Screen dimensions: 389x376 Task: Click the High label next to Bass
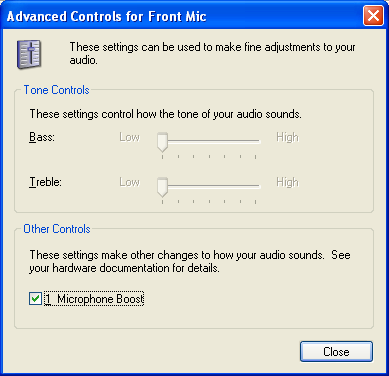pos(287,137)
